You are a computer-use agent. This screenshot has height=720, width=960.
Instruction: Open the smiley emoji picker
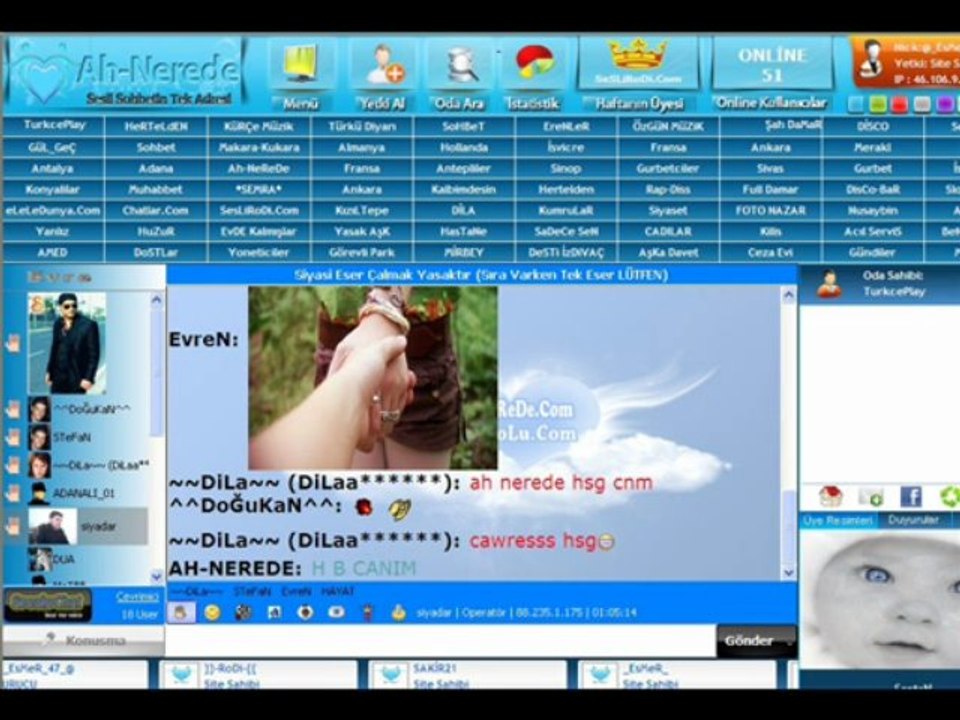click(x=212, y=612)
